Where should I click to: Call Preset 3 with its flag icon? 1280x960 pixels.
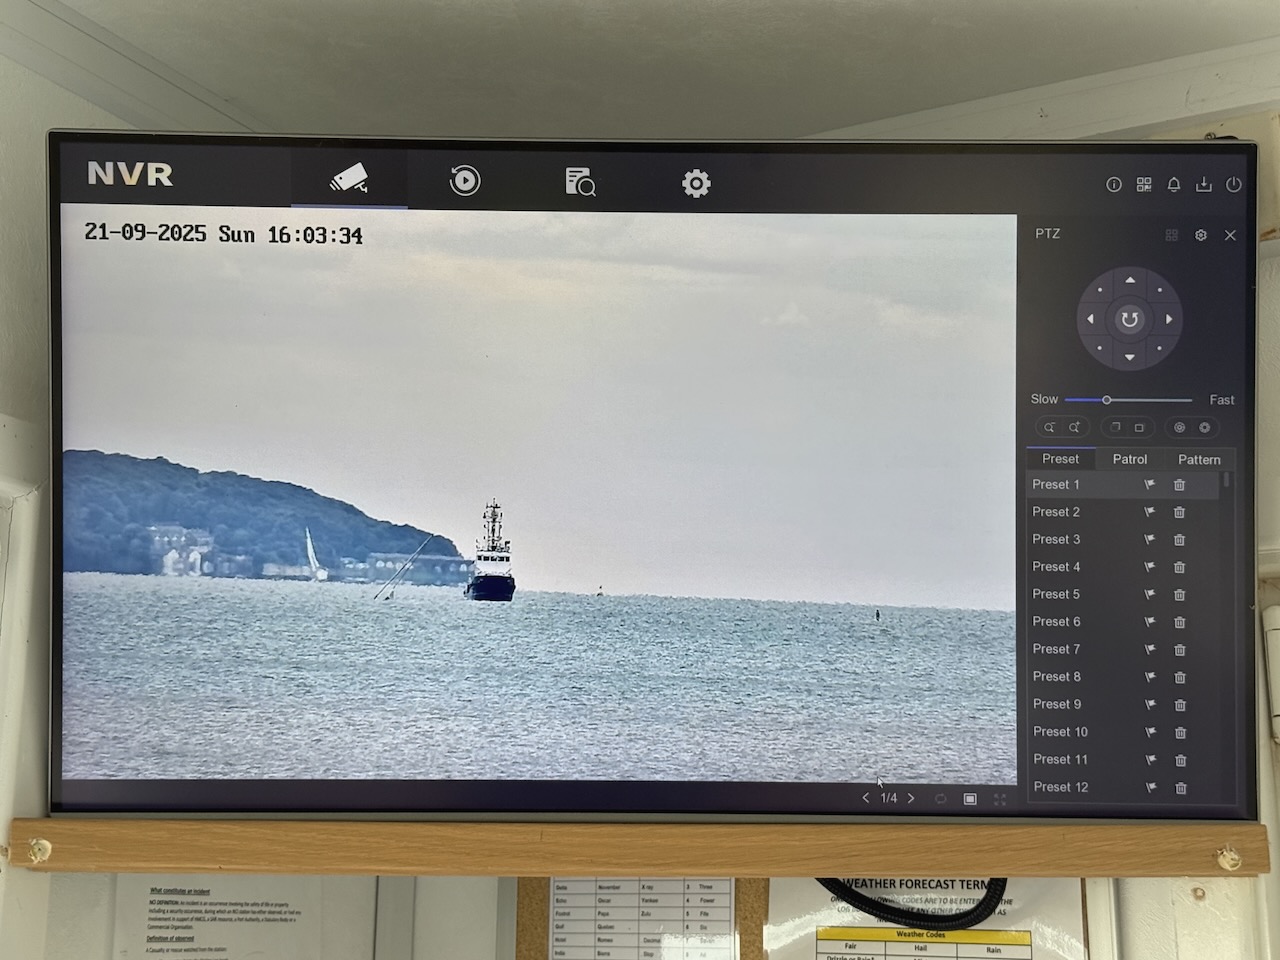pos(1150,540)
